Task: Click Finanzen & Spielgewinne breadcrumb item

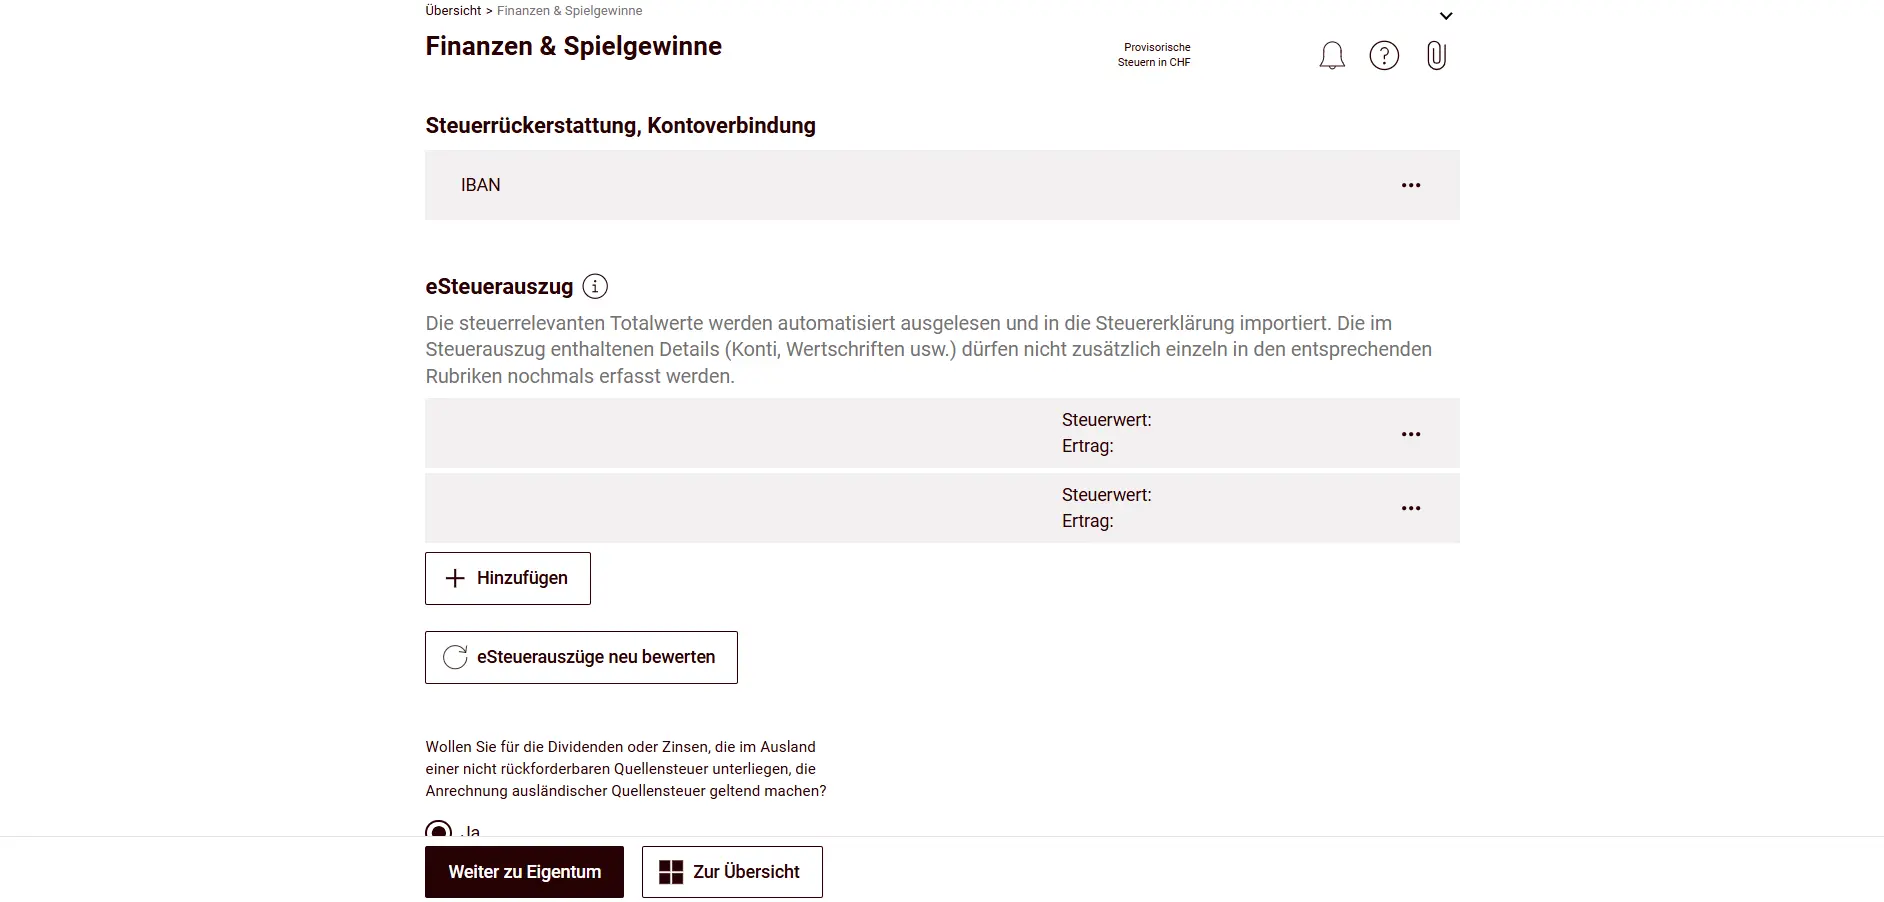Action: pos(569,11)
